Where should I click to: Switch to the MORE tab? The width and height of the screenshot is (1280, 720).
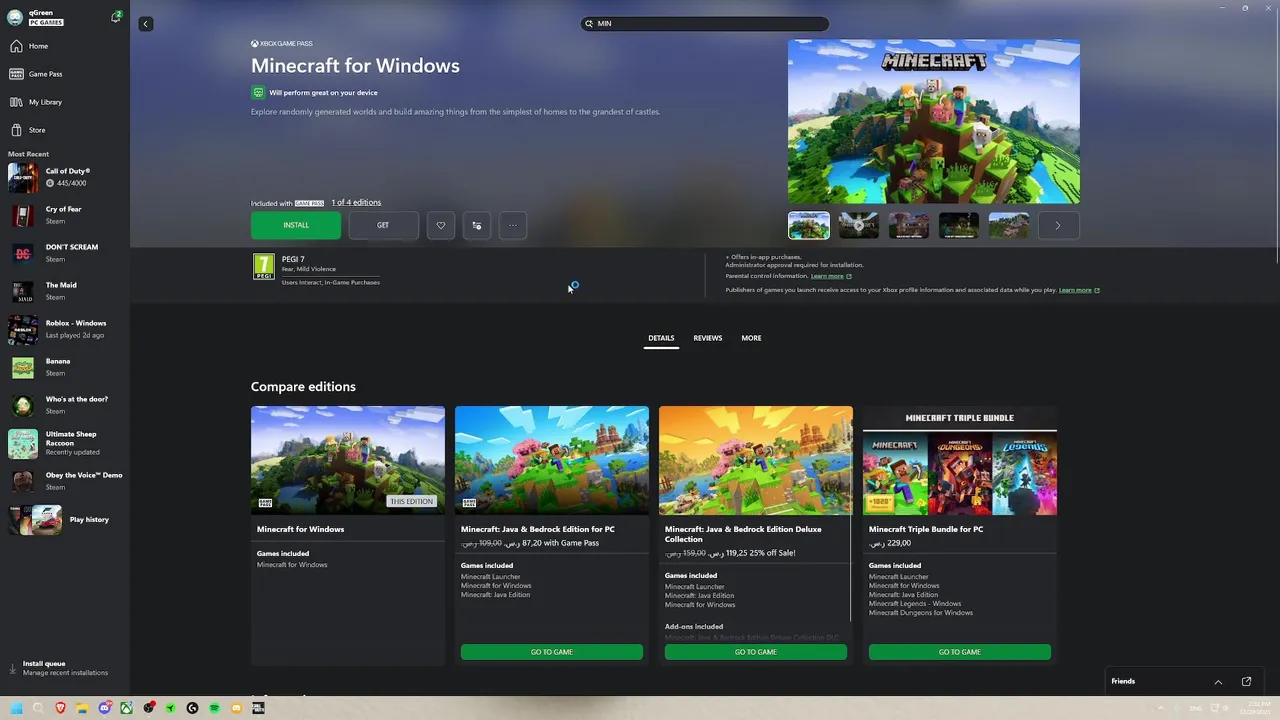pos(751,338)
